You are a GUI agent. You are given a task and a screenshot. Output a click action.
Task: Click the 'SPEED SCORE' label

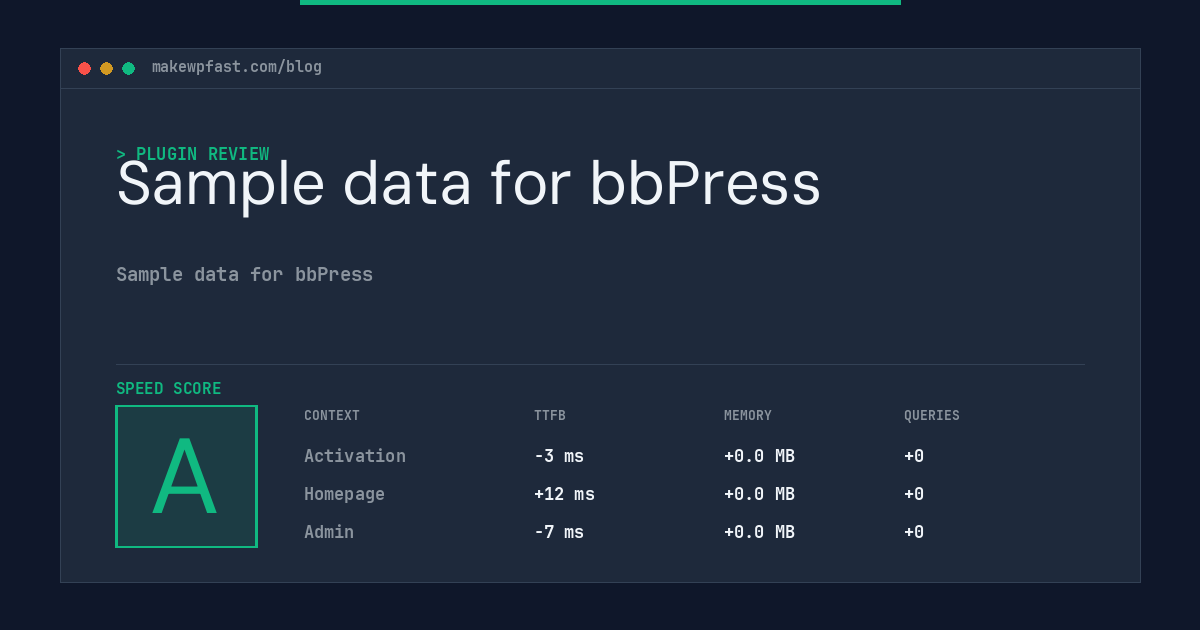169,389
